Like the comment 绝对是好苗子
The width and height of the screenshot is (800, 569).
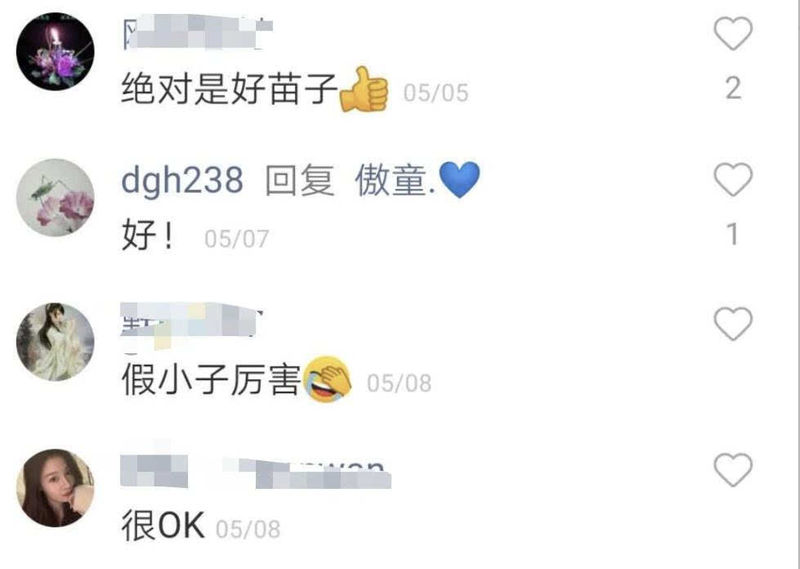pos(733,33)
